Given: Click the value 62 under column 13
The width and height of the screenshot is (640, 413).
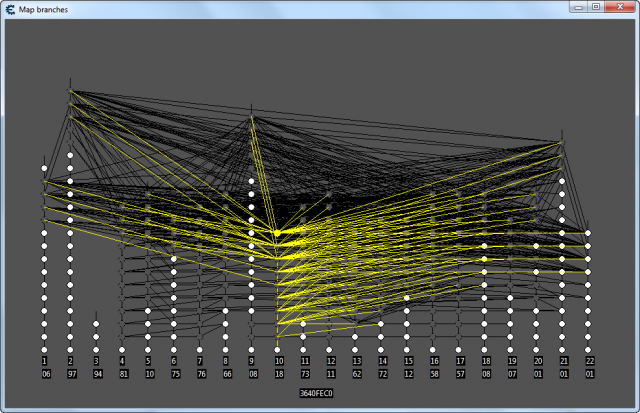Looking at the screenshot, I should coord(356,373).
